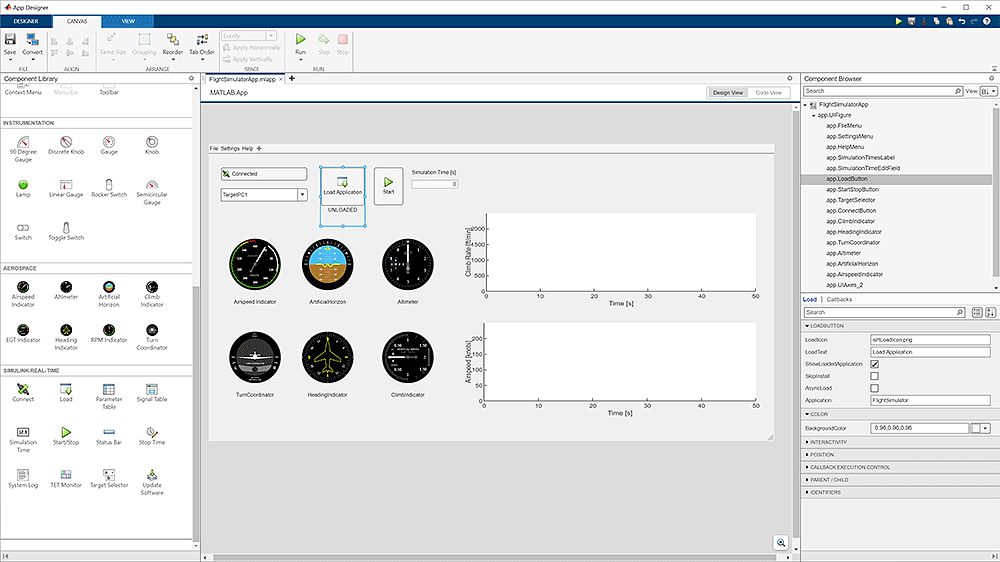Expand the Interactivity property section

pyautogui.click(x=828, y=442)
